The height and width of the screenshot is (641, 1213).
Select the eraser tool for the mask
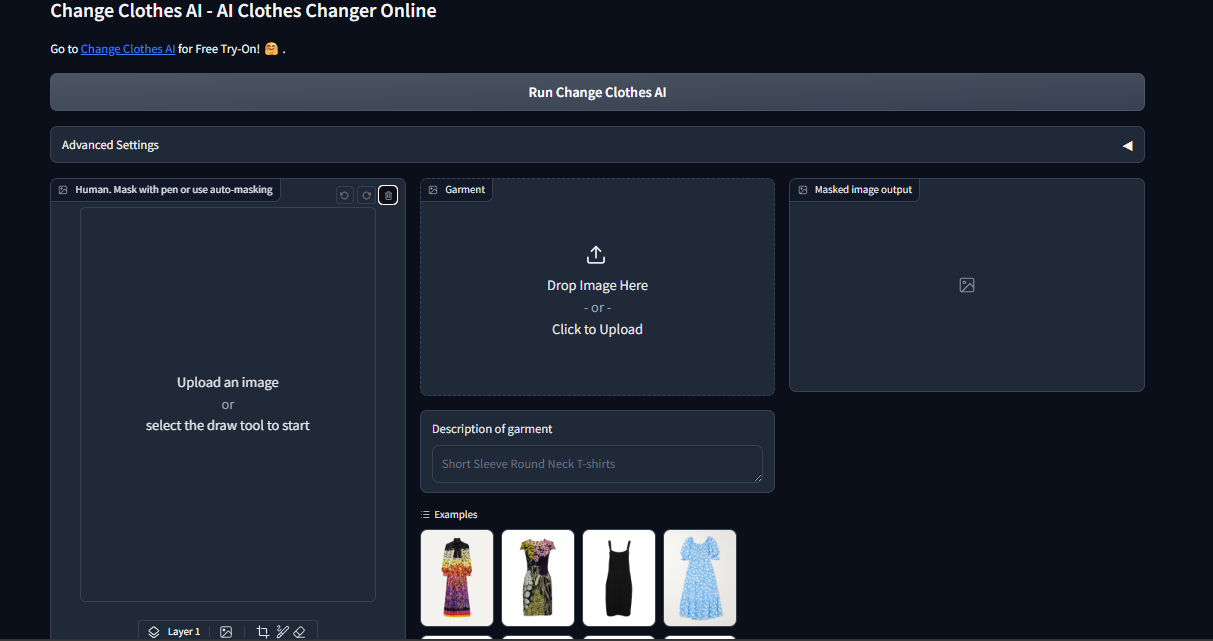[299, 631]
